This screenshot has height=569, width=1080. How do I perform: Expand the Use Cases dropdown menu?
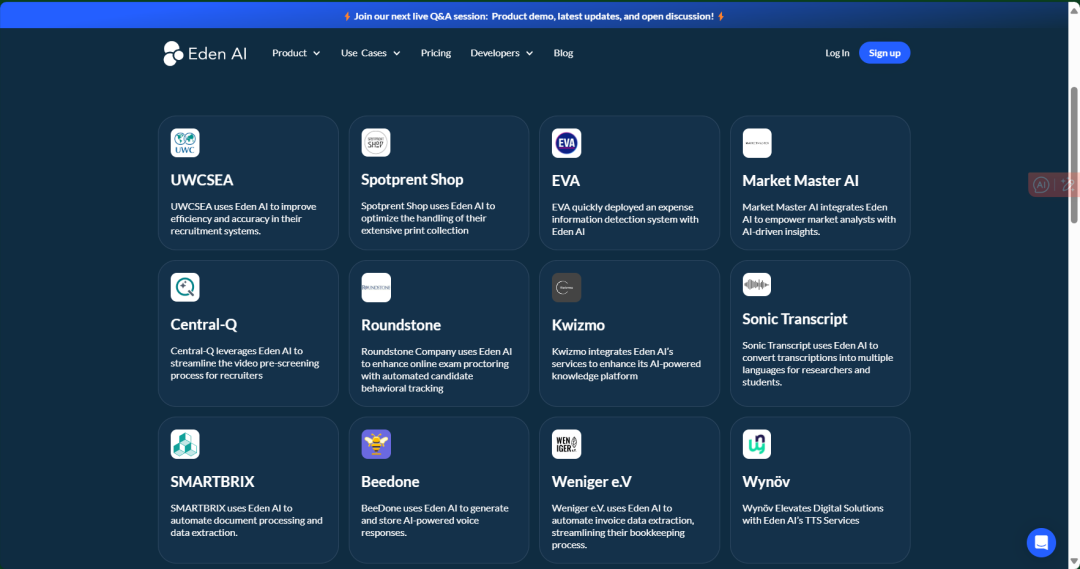[371, 53]
